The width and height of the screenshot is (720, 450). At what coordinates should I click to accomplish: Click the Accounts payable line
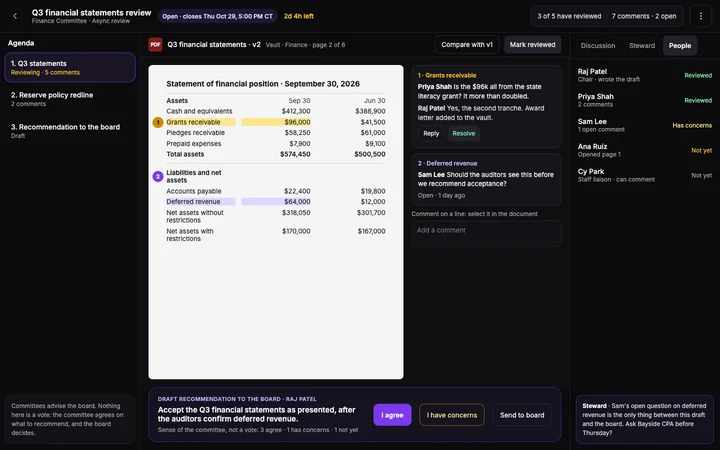pos(276,191)
